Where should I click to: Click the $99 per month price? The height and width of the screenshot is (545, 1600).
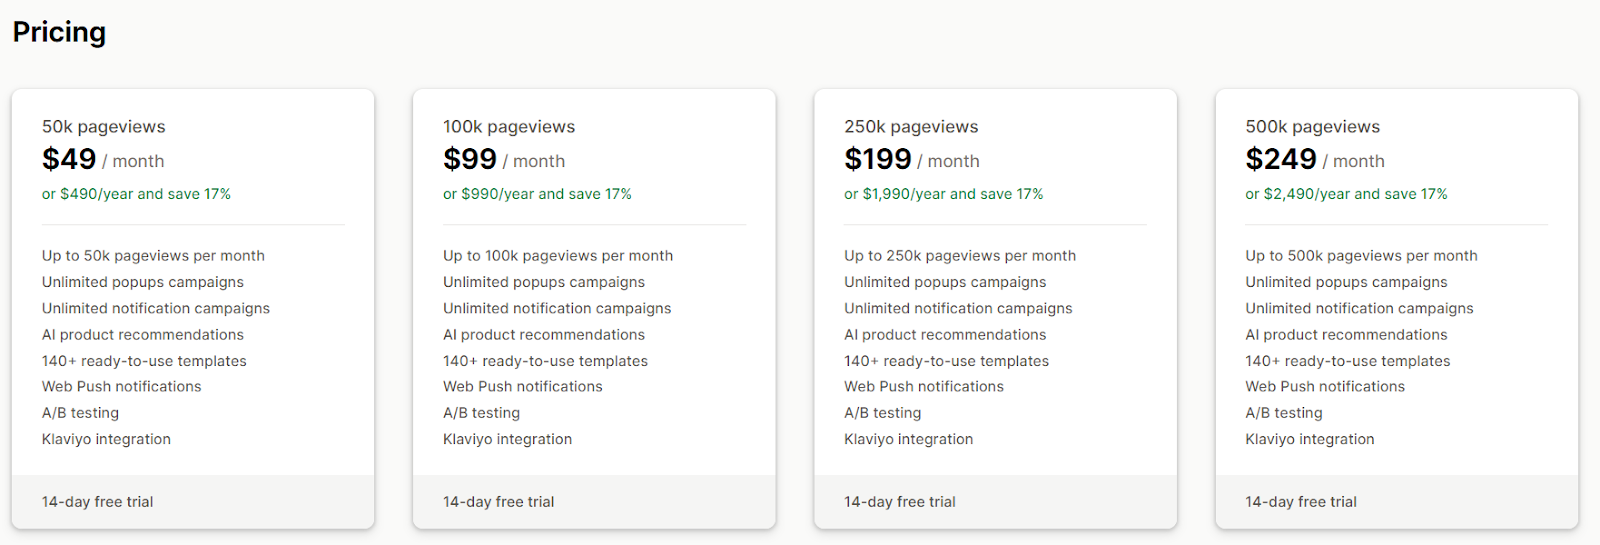470,160
